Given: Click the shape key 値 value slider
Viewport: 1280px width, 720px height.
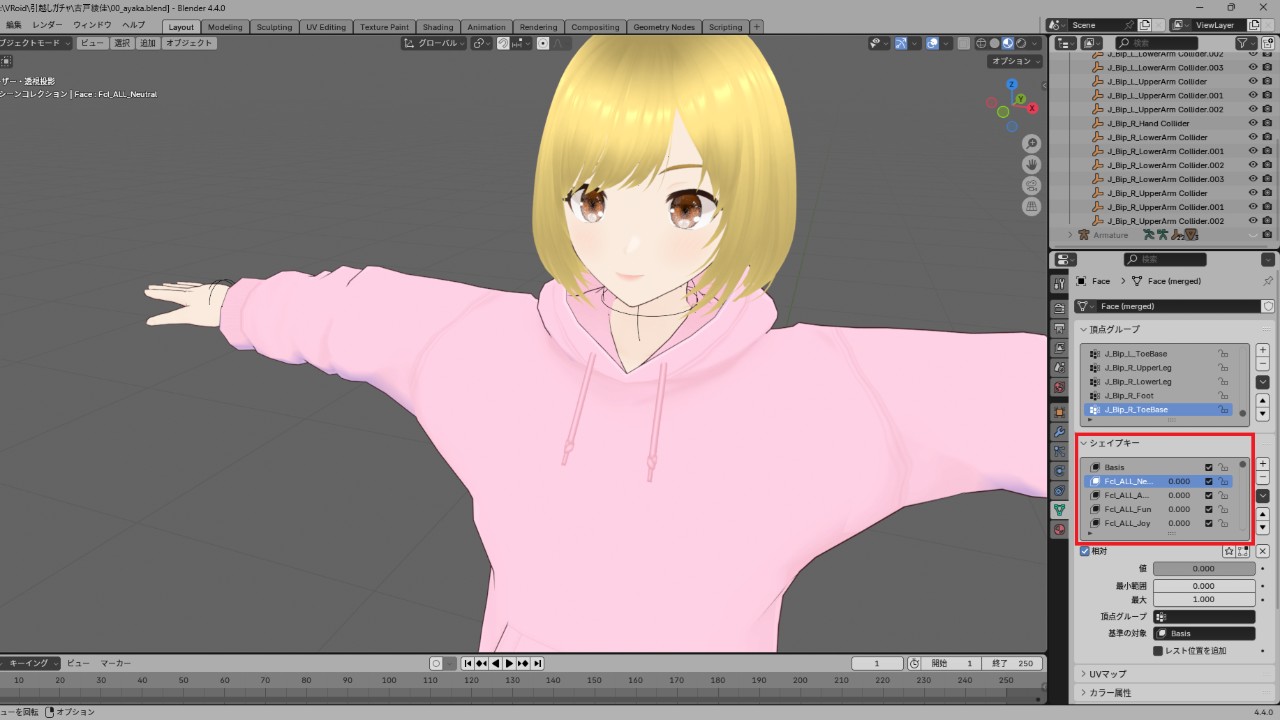Looking at the screenshot, I should [x=1203, y=568].
